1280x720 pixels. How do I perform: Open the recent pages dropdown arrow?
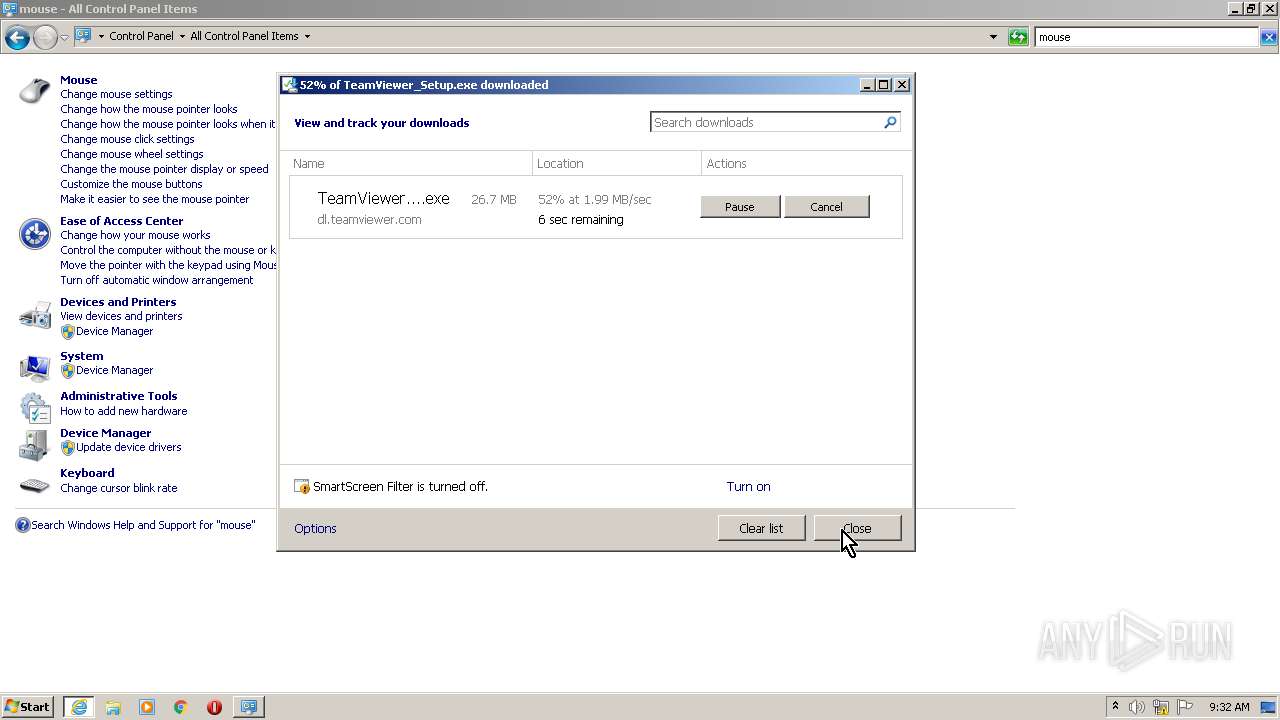tap(64, 37)
